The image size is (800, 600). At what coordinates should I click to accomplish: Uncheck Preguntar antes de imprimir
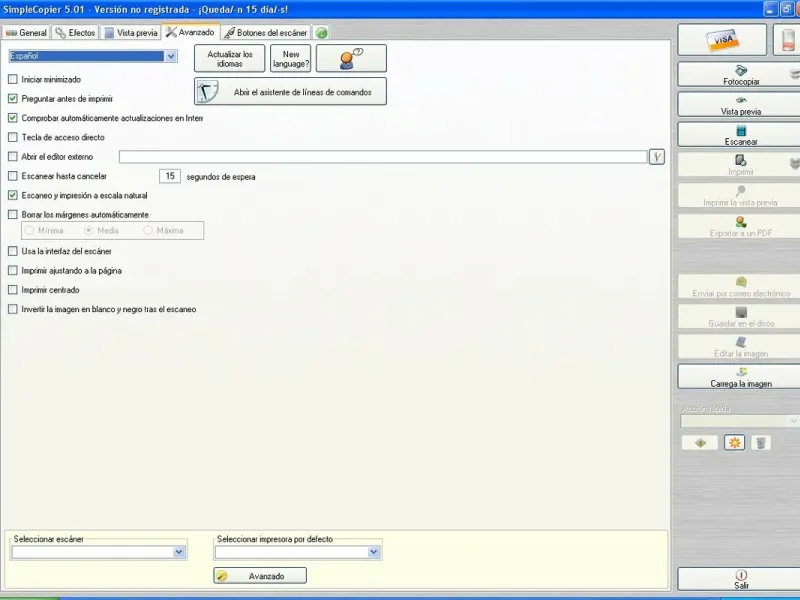[13, 98]
